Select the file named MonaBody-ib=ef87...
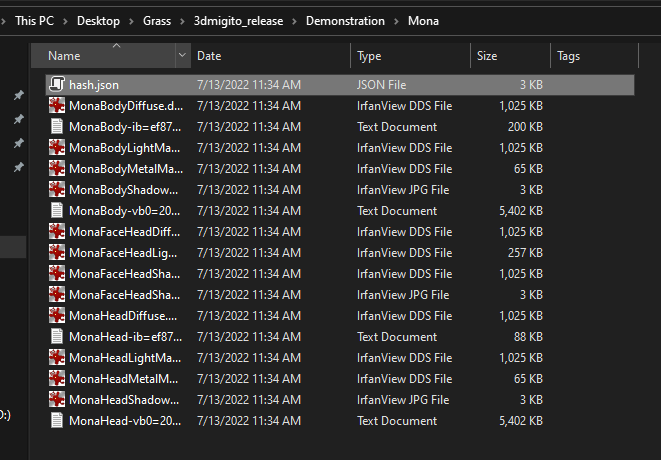Screen dimensions: 661x460 click(x=125, y=127)
